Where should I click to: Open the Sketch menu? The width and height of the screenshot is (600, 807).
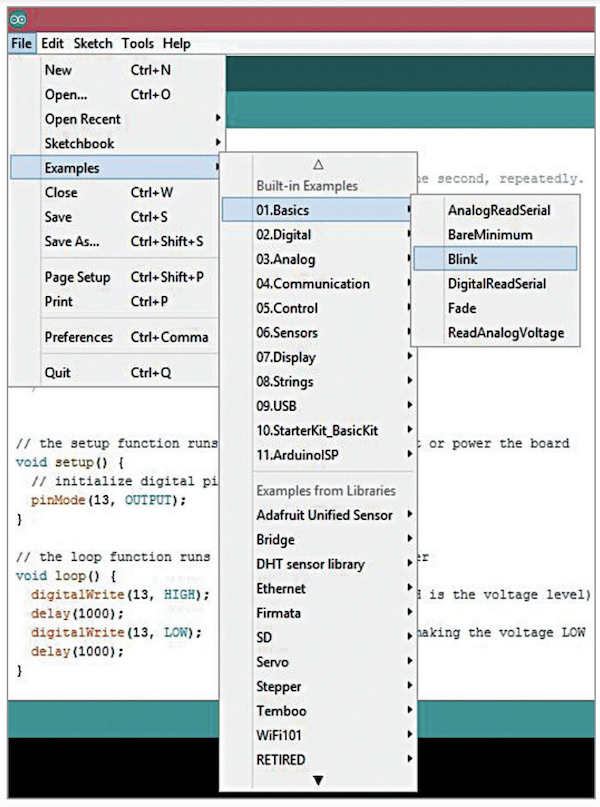[x=93, y=44]
